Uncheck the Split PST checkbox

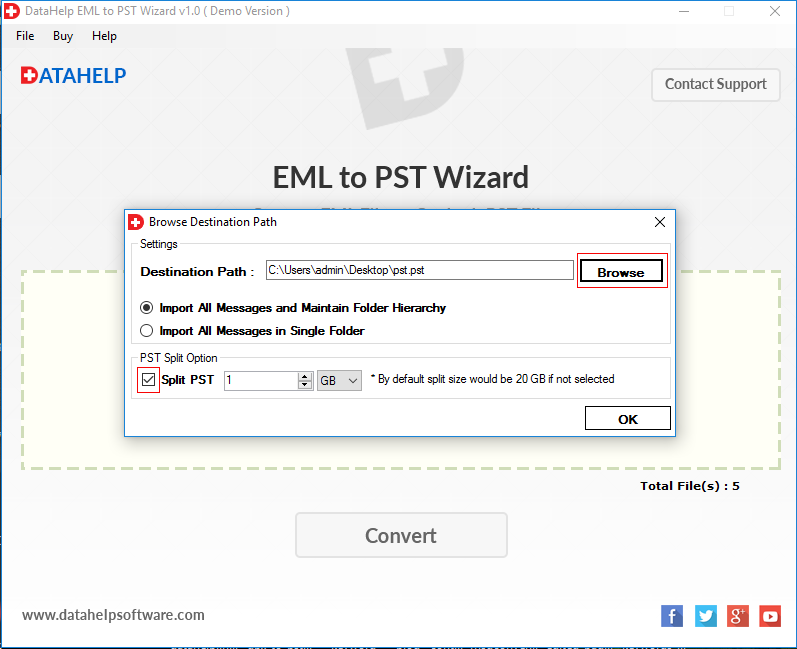148,380
